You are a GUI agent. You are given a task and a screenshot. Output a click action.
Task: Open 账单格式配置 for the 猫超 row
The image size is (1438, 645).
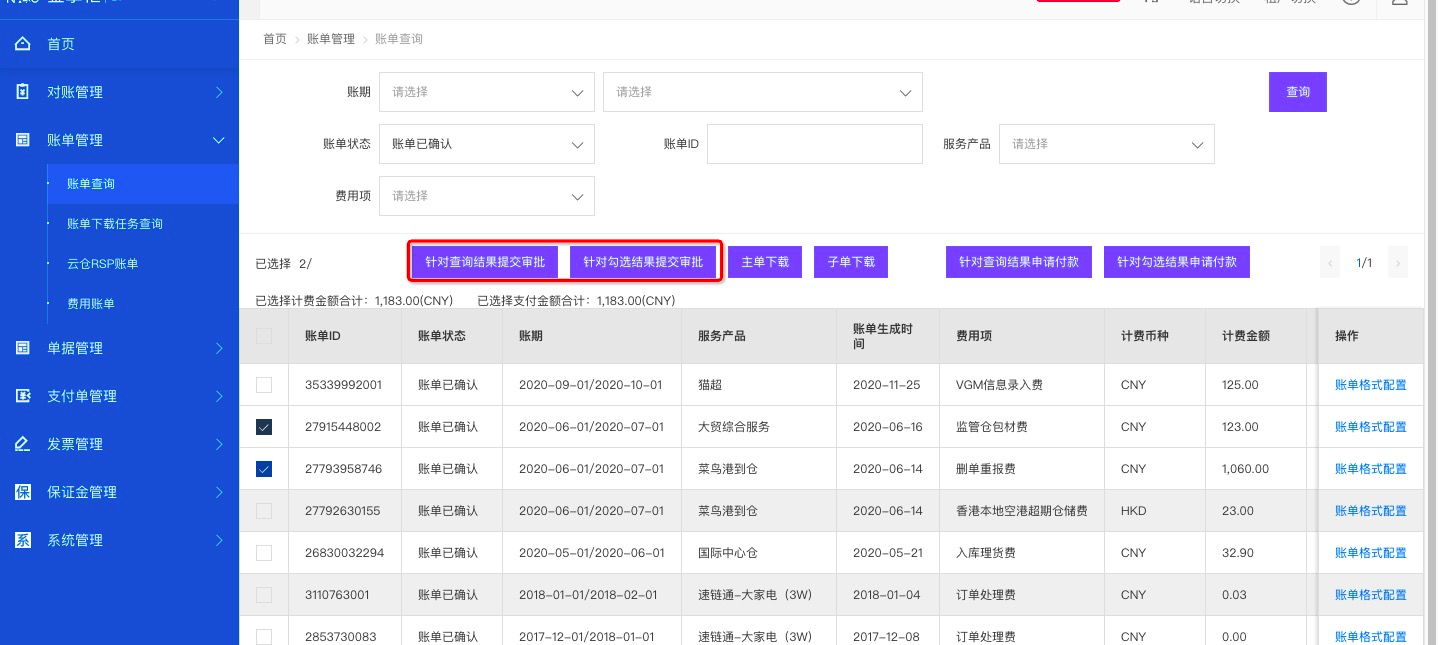(1371, 385)
